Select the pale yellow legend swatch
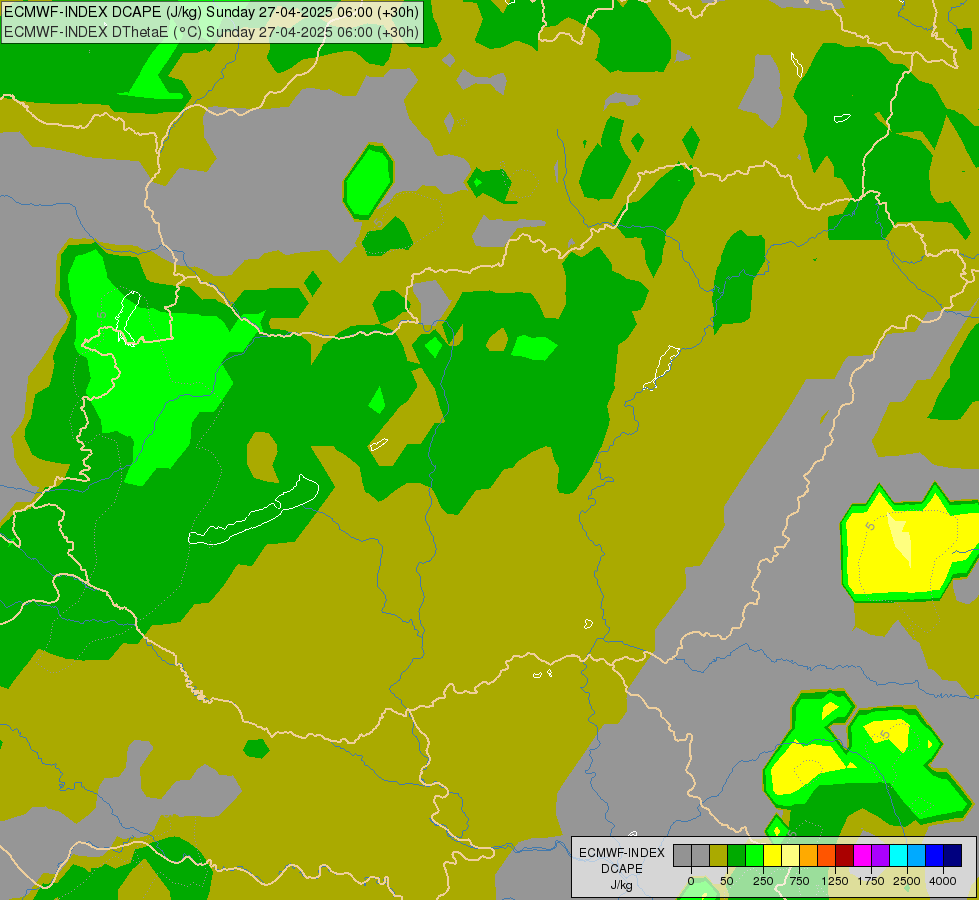The image size is (979, 900). click(791, 856)
